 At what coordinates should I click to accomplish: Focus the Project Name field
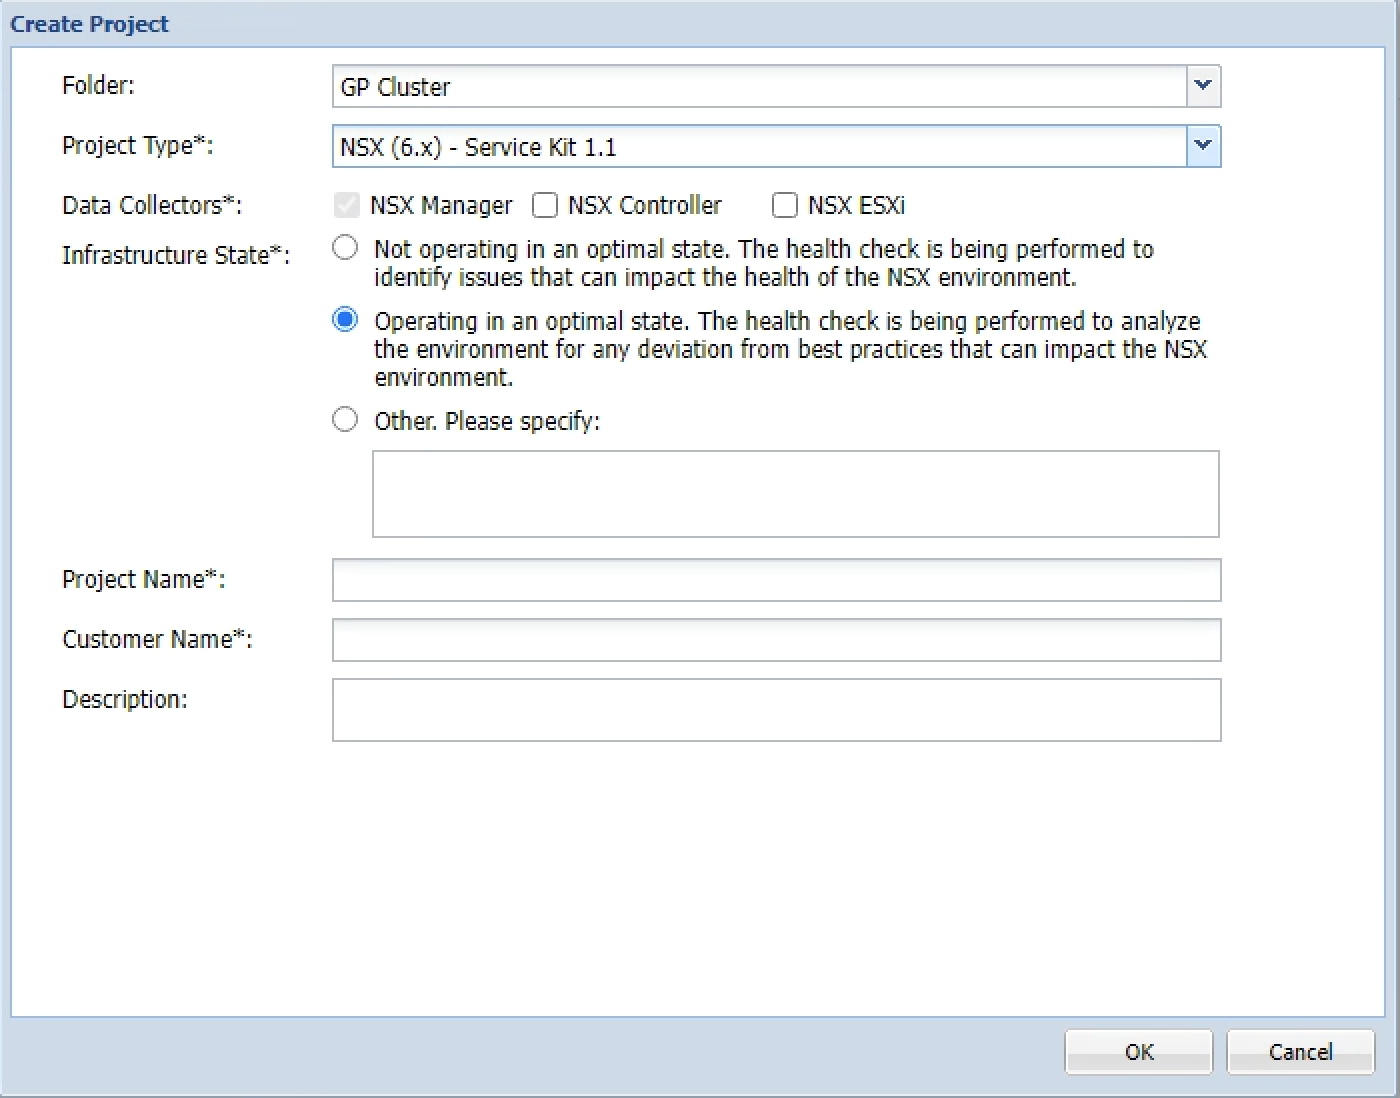pos(777,580)
